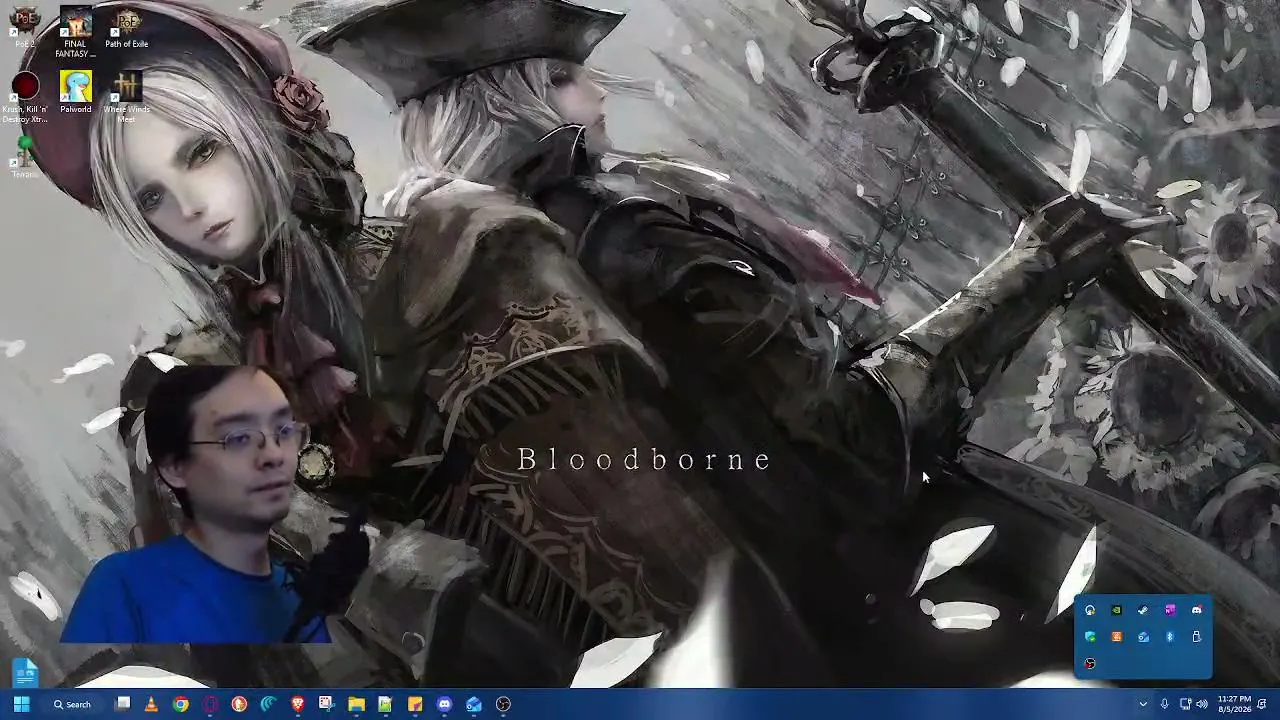This screenshot has width=1280, height=720.
Task: Open the Palworld desktop shortcut
Action: click(75, 93)
